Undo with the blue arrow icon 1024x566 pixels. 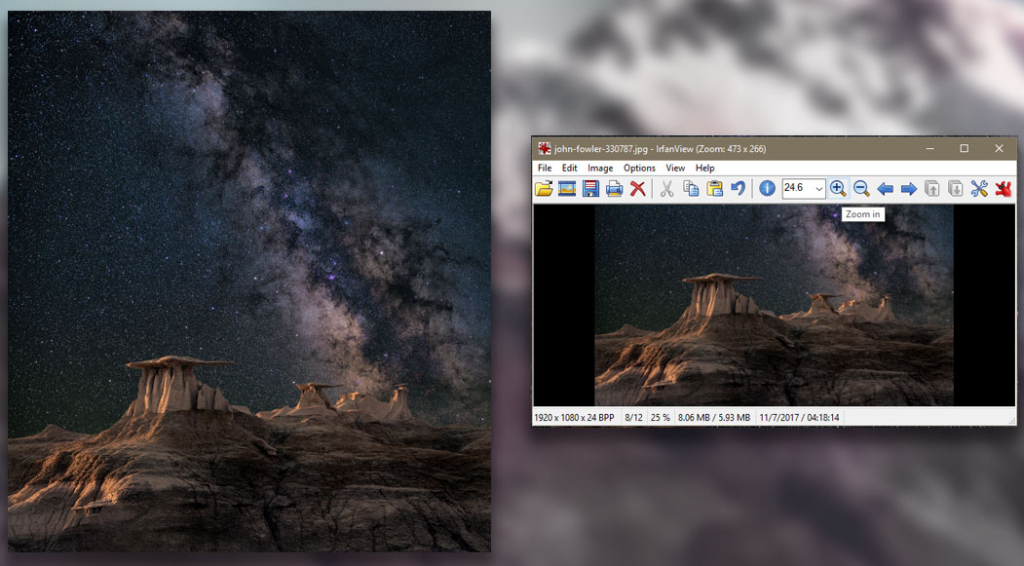pyautogui.click(x=738, y=188)
